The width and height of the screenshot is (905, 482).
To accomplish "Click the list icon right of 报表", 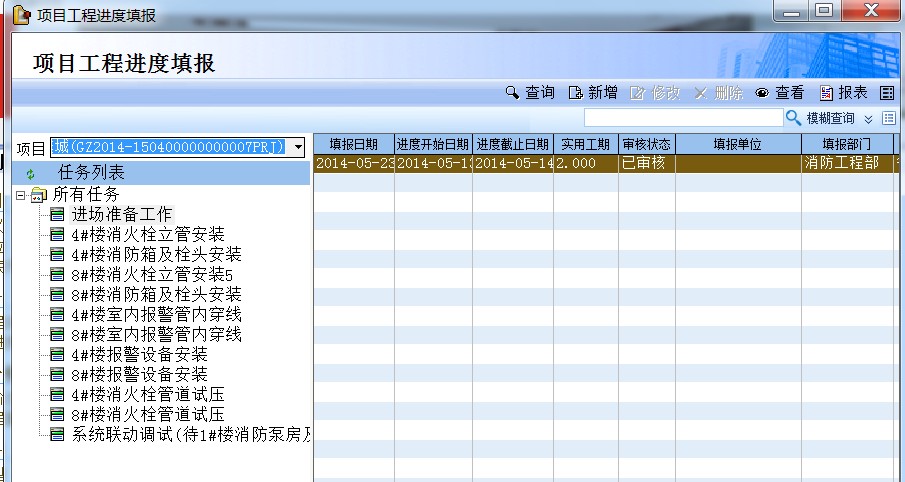I will 886,93.
